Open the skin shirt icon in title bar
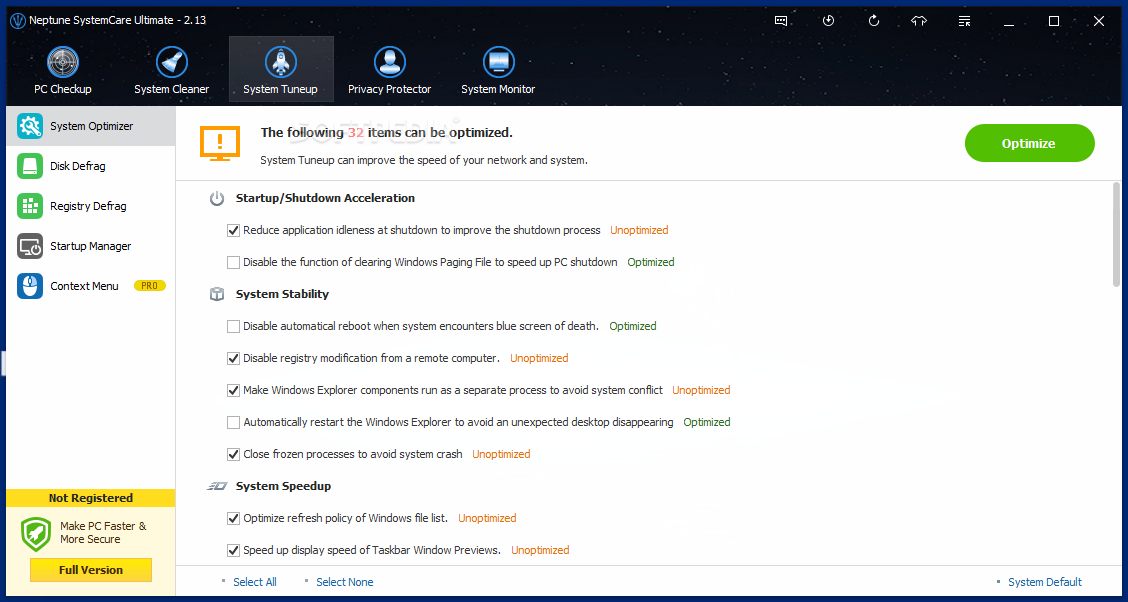The height and width of the screenshot is (602, 1128). tap(919, 21)
